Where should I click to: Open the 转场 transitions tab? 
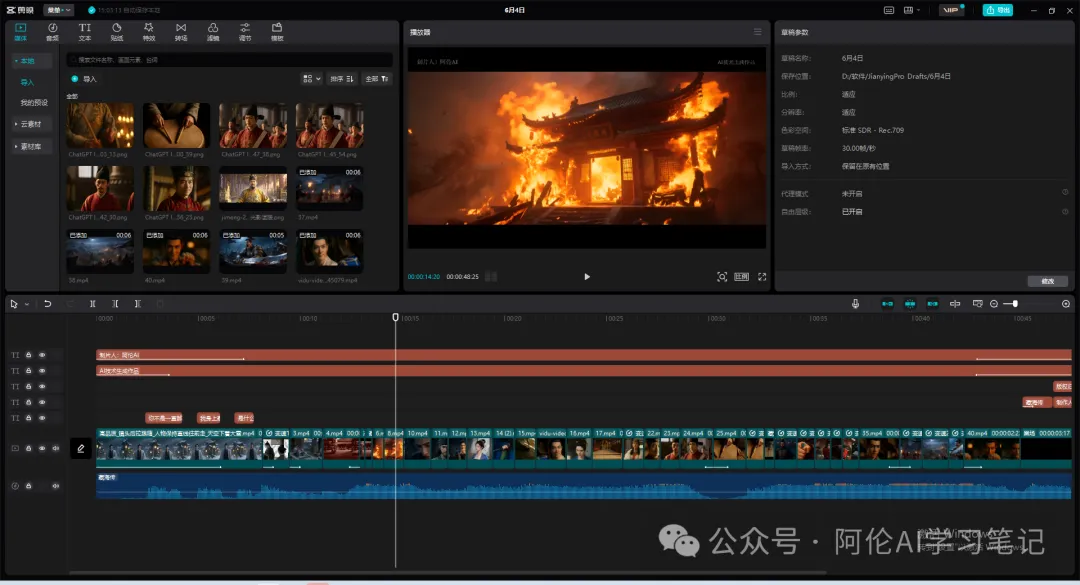(181, 32)
